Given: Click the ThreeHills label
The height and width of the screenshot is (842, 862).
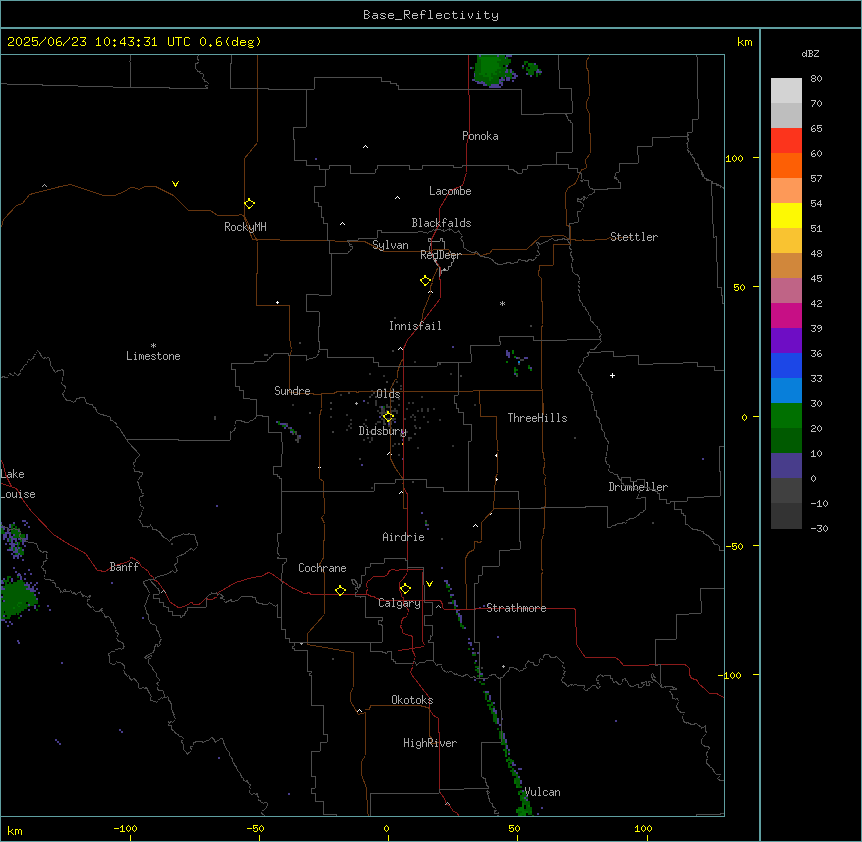Looking at the screenshot, I should (x=537, y=418).
